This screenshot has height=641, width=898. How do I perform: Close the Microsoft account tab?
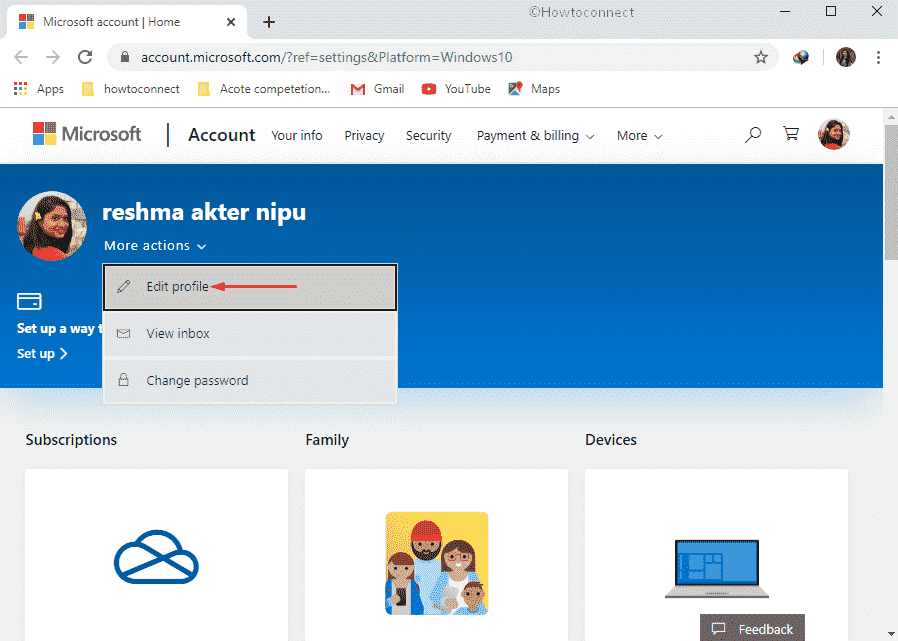[x=231, y=22]
